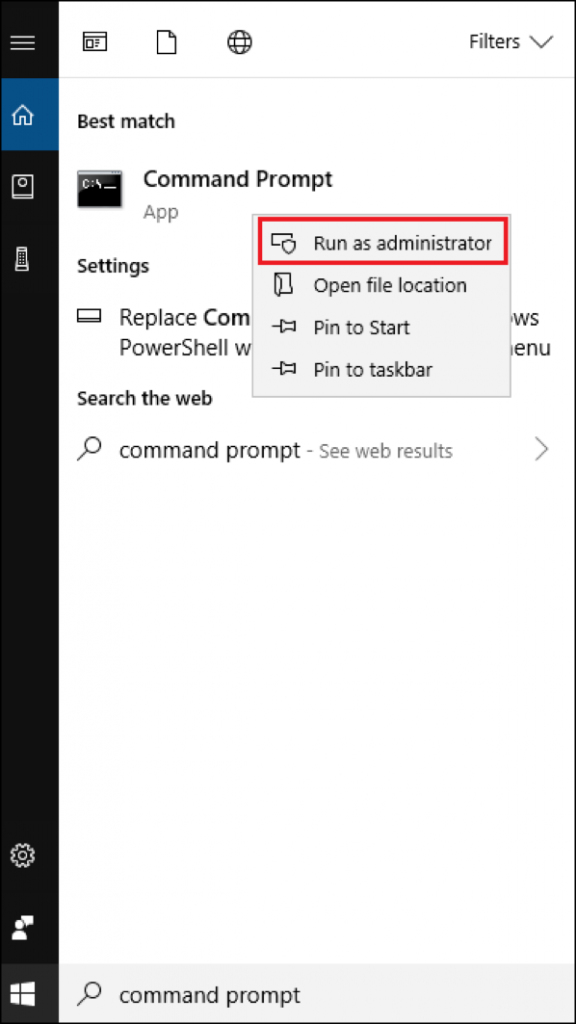
Task: Click the Command Prompt app icon
Action: coord(99,190)
